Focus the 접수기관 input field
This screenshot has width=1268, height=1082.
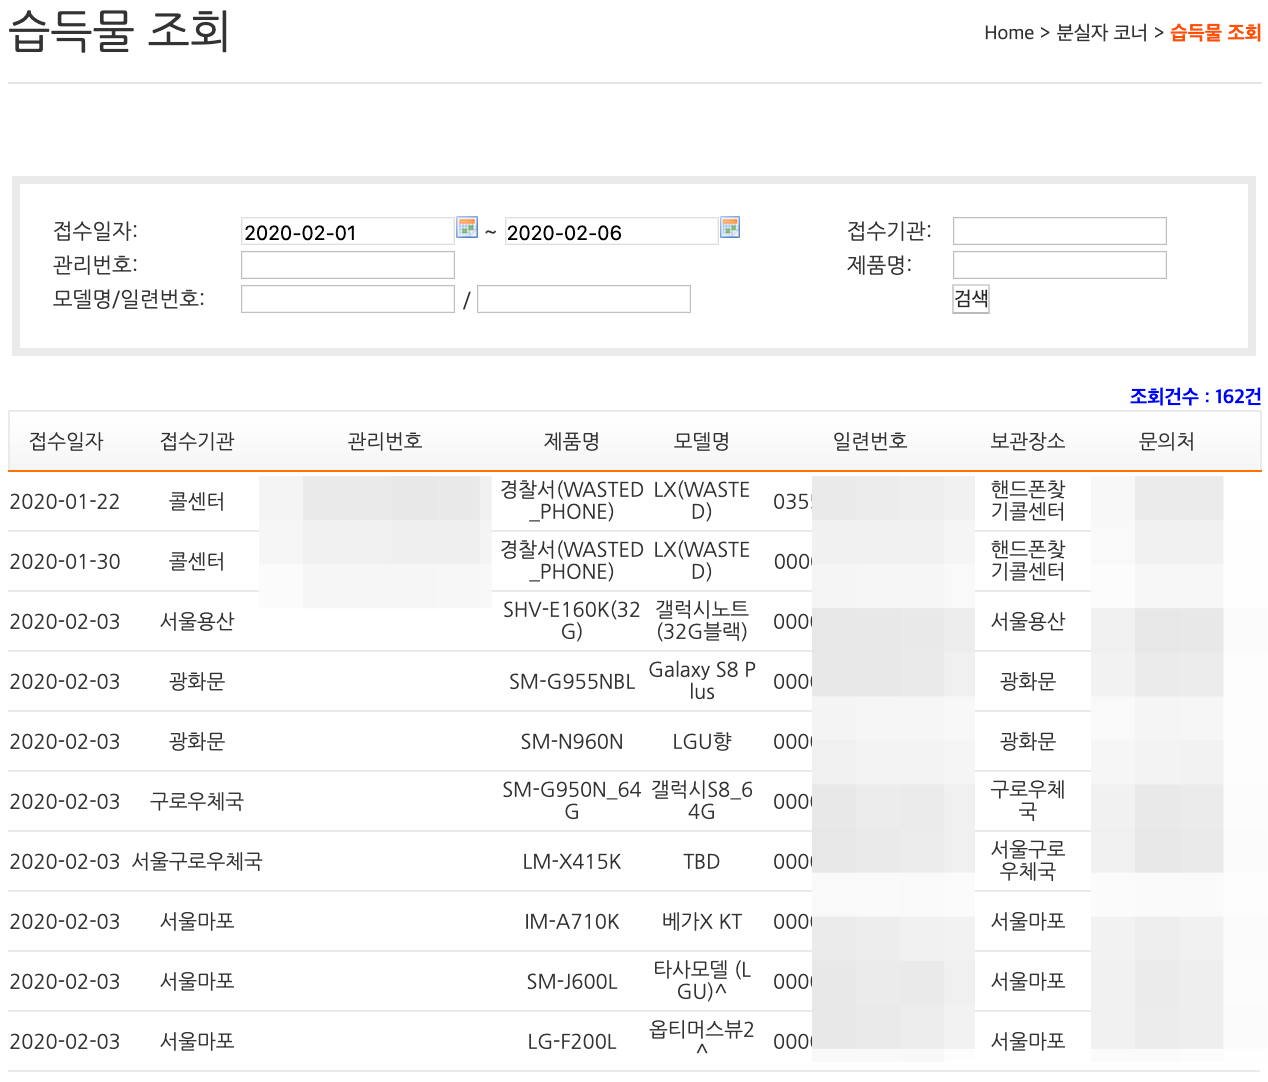1060,231
